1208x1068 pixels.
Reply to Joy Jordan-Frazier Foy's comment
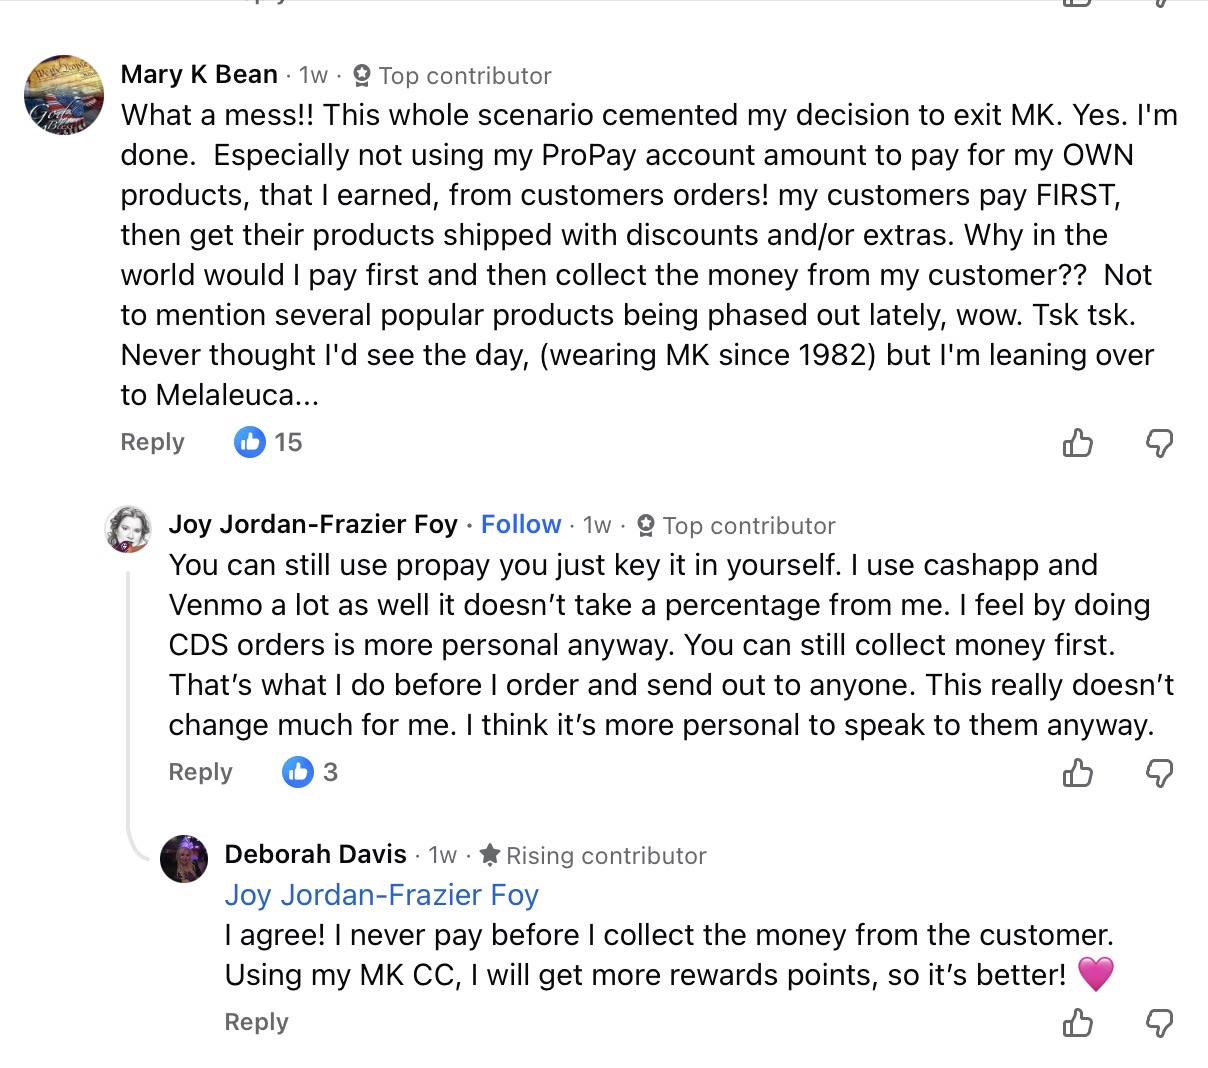click(200, 772)
